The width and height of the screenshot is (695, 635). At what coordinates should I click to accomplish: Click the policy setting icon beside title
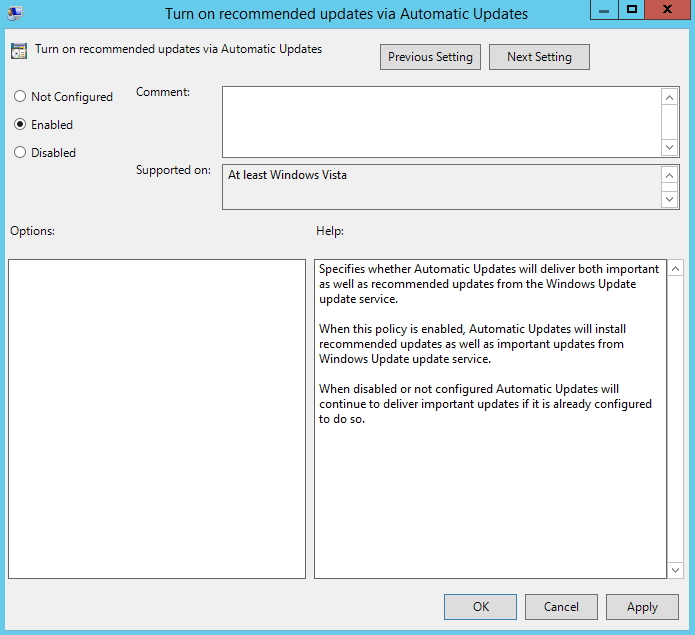[x=19, y=51]
